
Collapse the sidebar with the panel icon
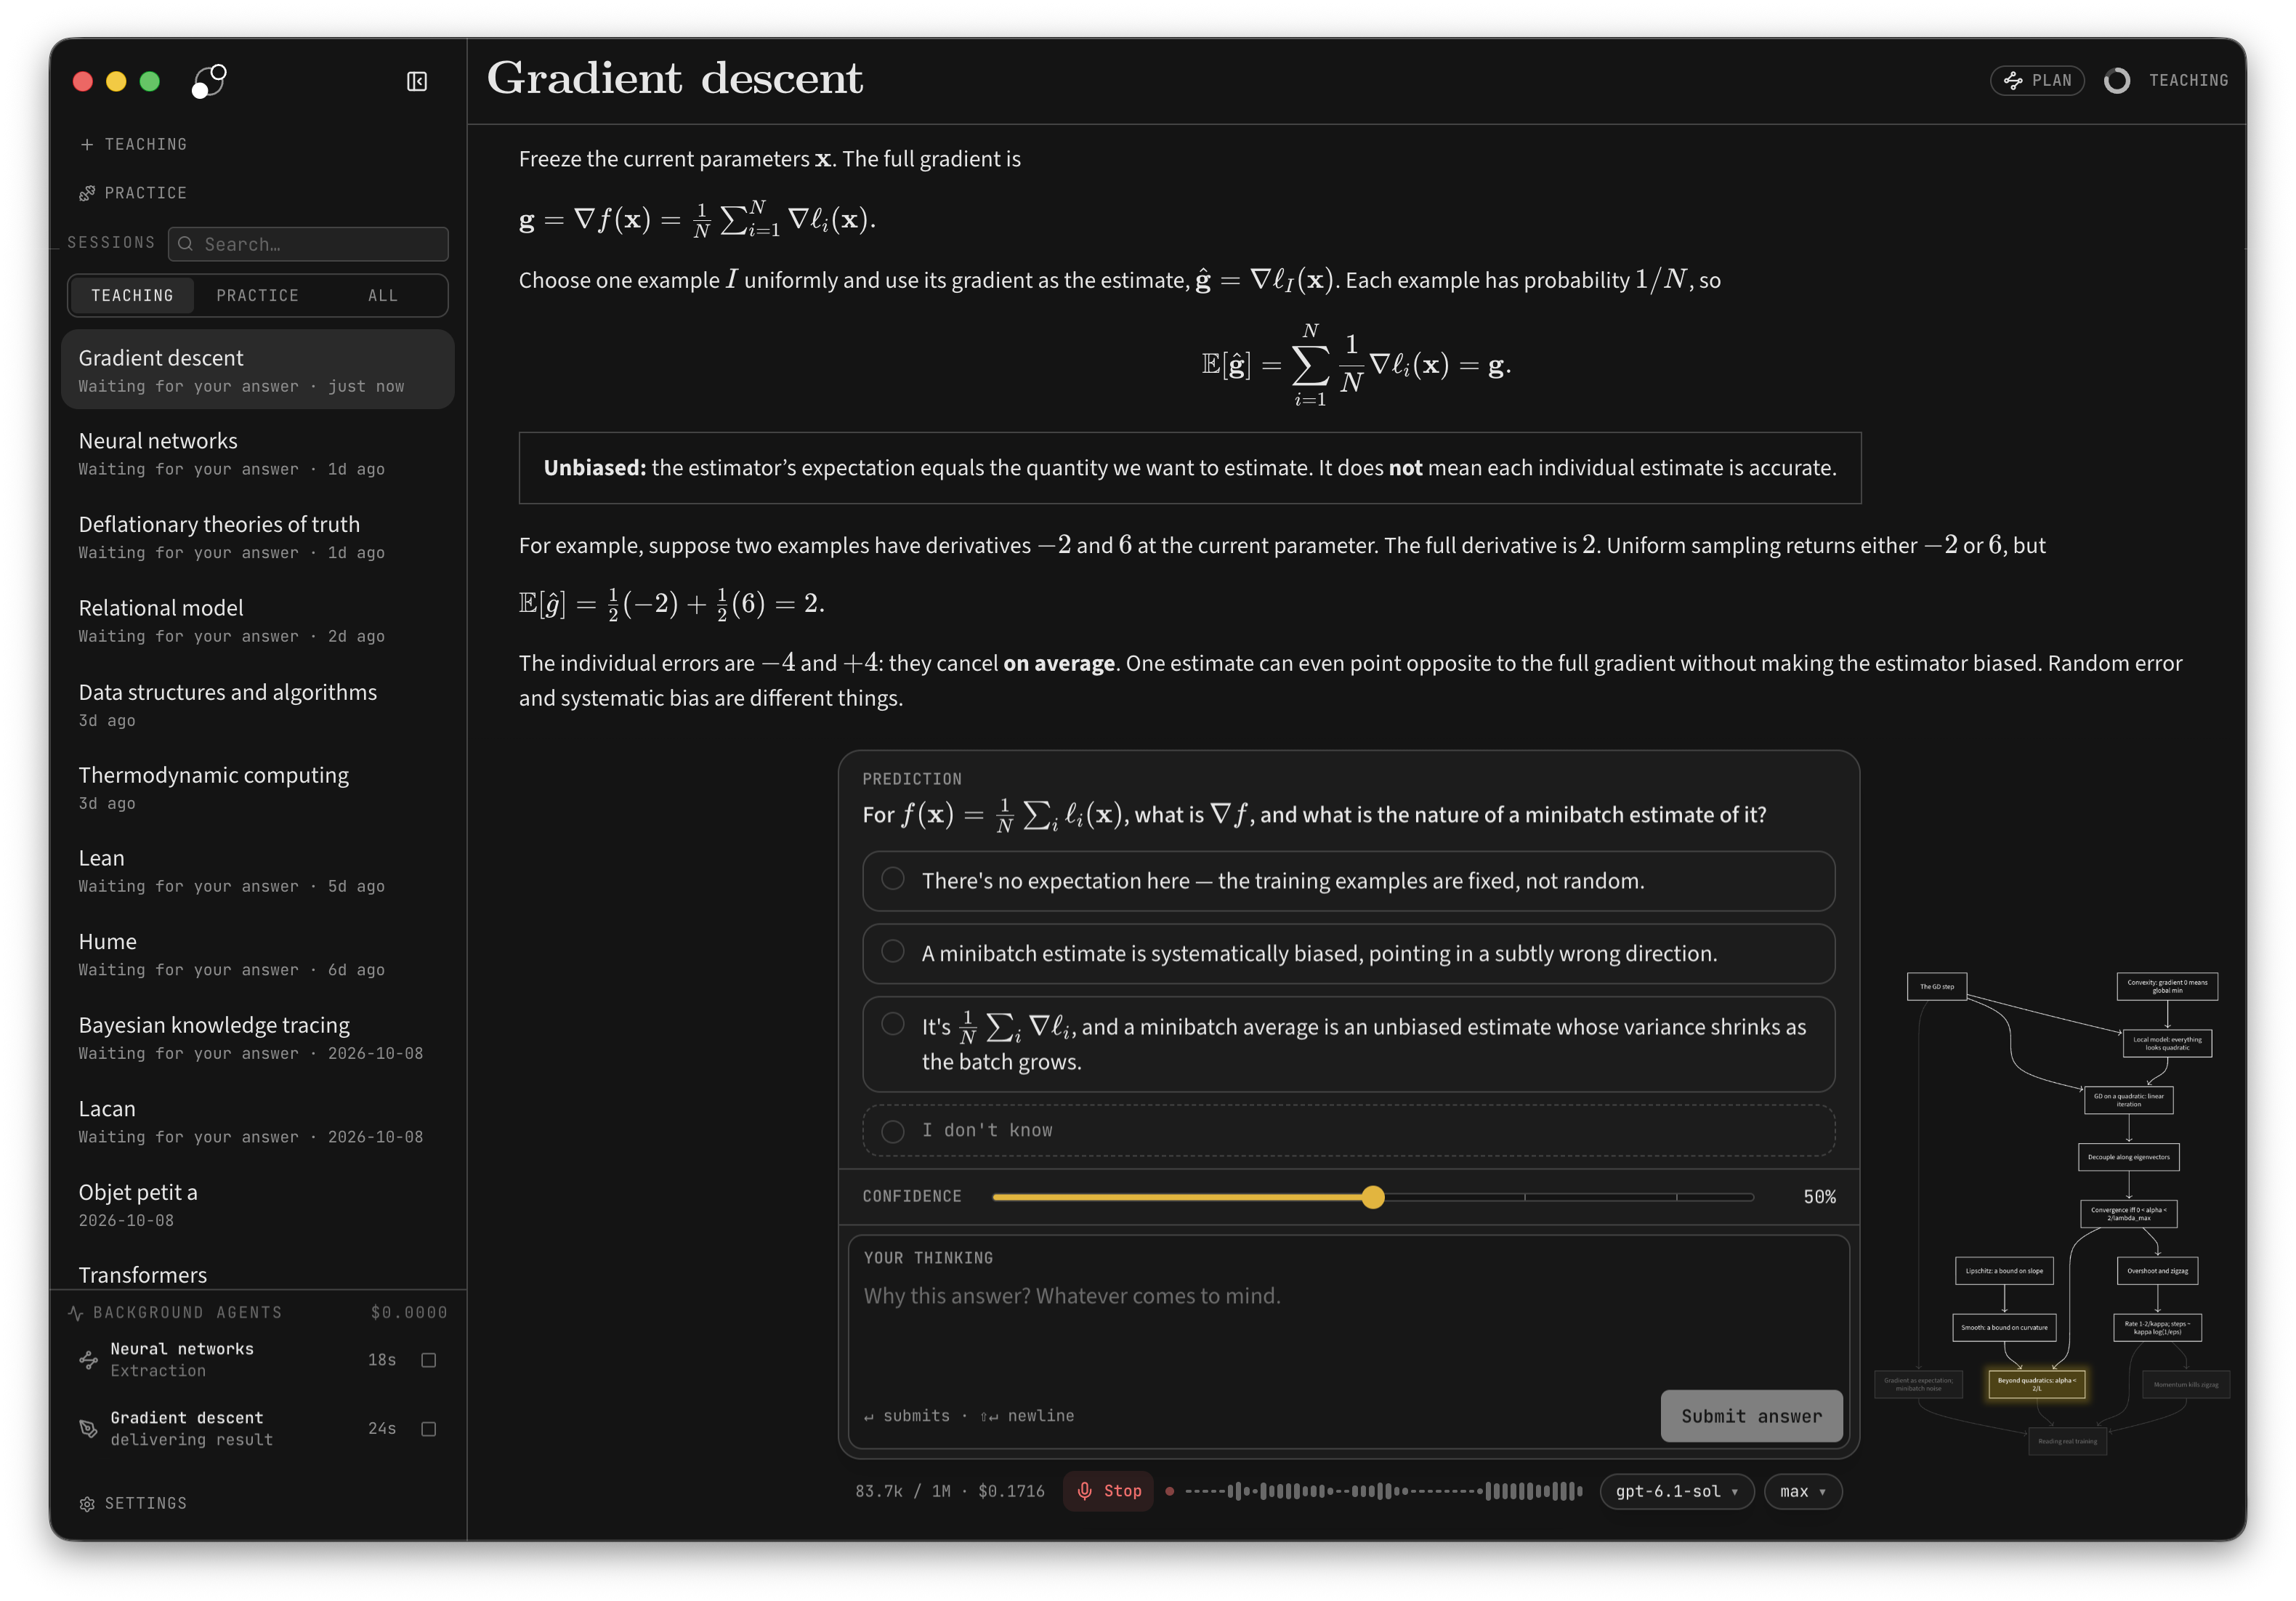click(x=417, y=81)
